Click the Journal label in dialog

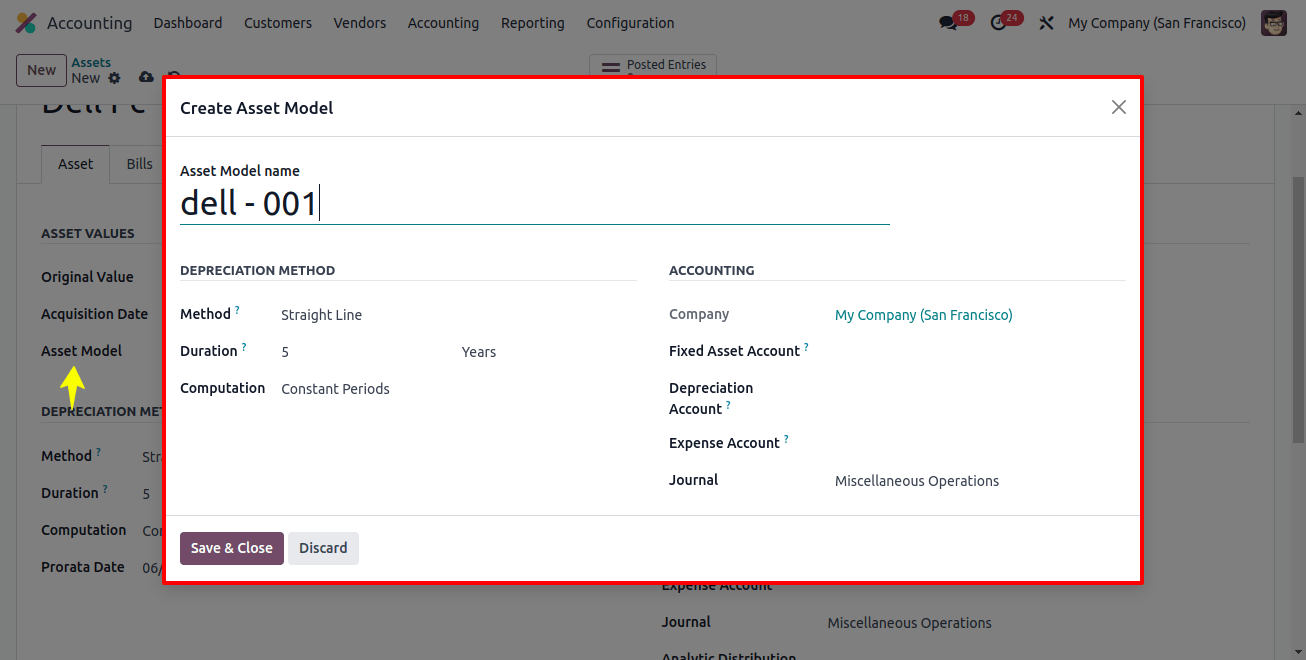click(694, 480)
